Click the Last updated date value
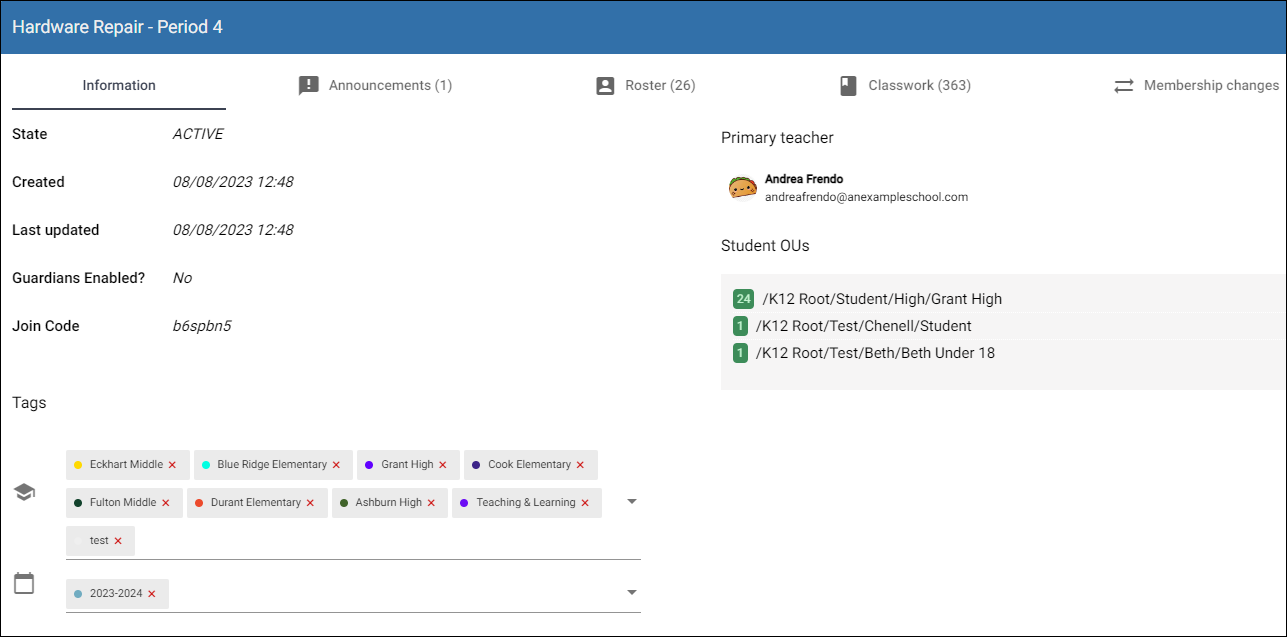 click(233, 230)
